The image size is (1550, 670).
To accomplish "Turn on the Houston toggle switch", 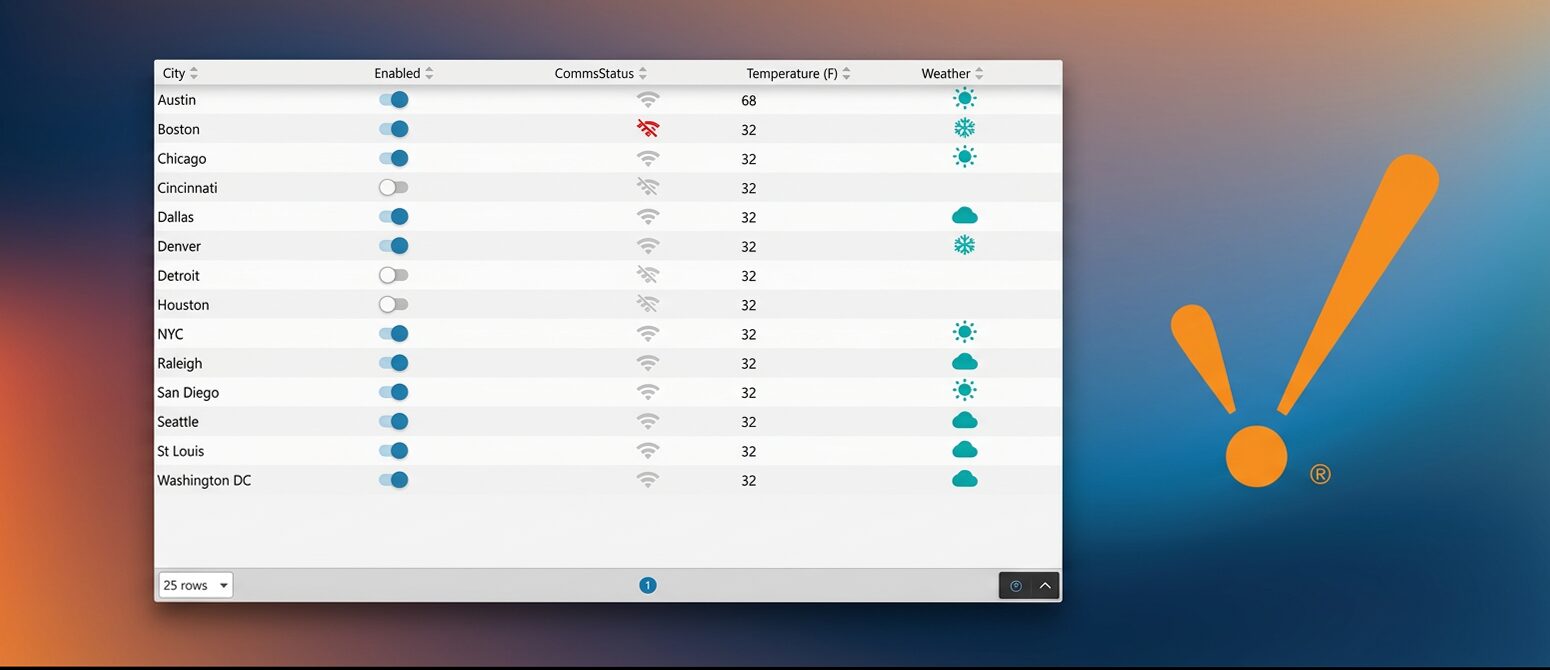I will pyautogui.click(x=393, y=305).
